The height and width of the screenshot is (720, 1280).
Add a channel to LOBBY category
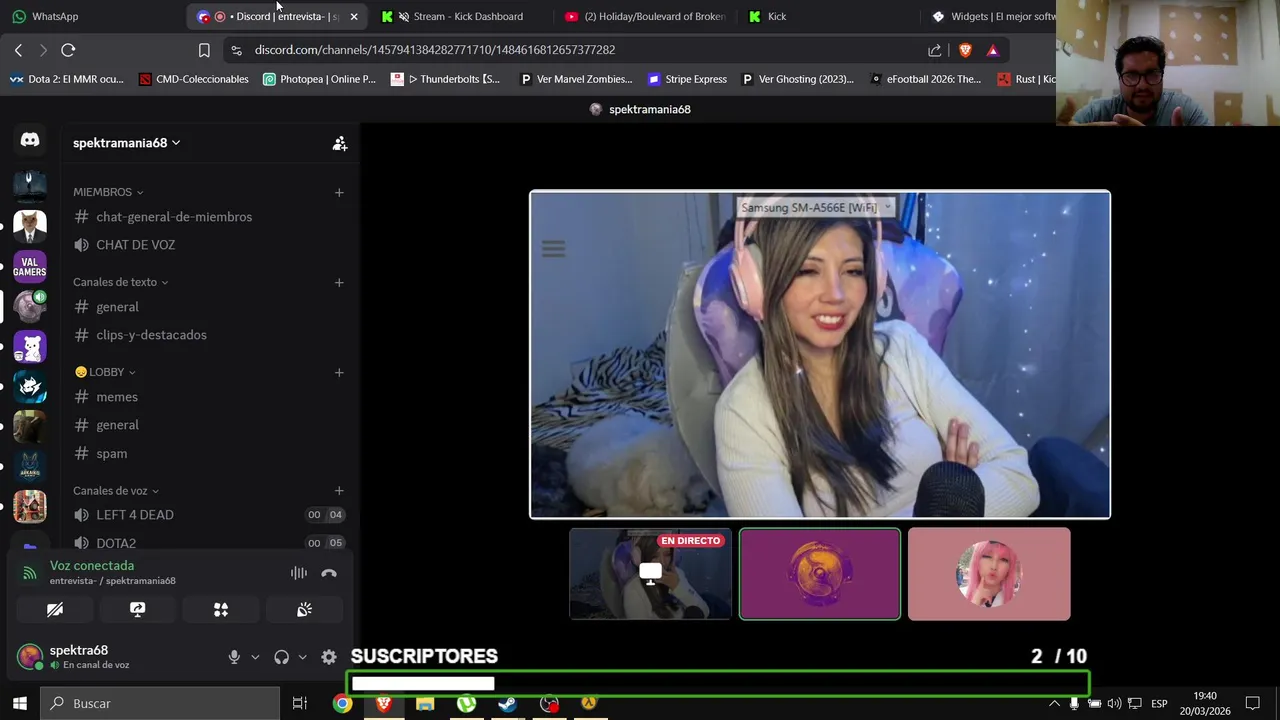point(339,372)
